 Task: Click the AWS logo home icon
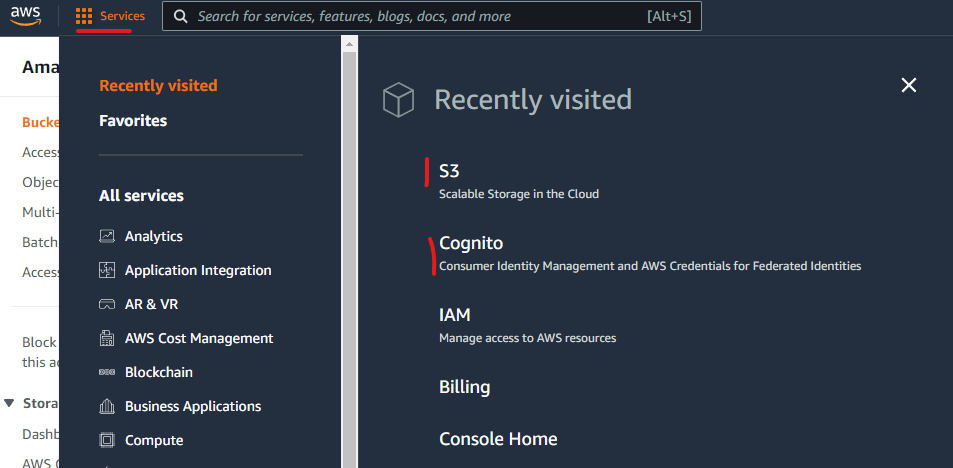coord(26,16)
